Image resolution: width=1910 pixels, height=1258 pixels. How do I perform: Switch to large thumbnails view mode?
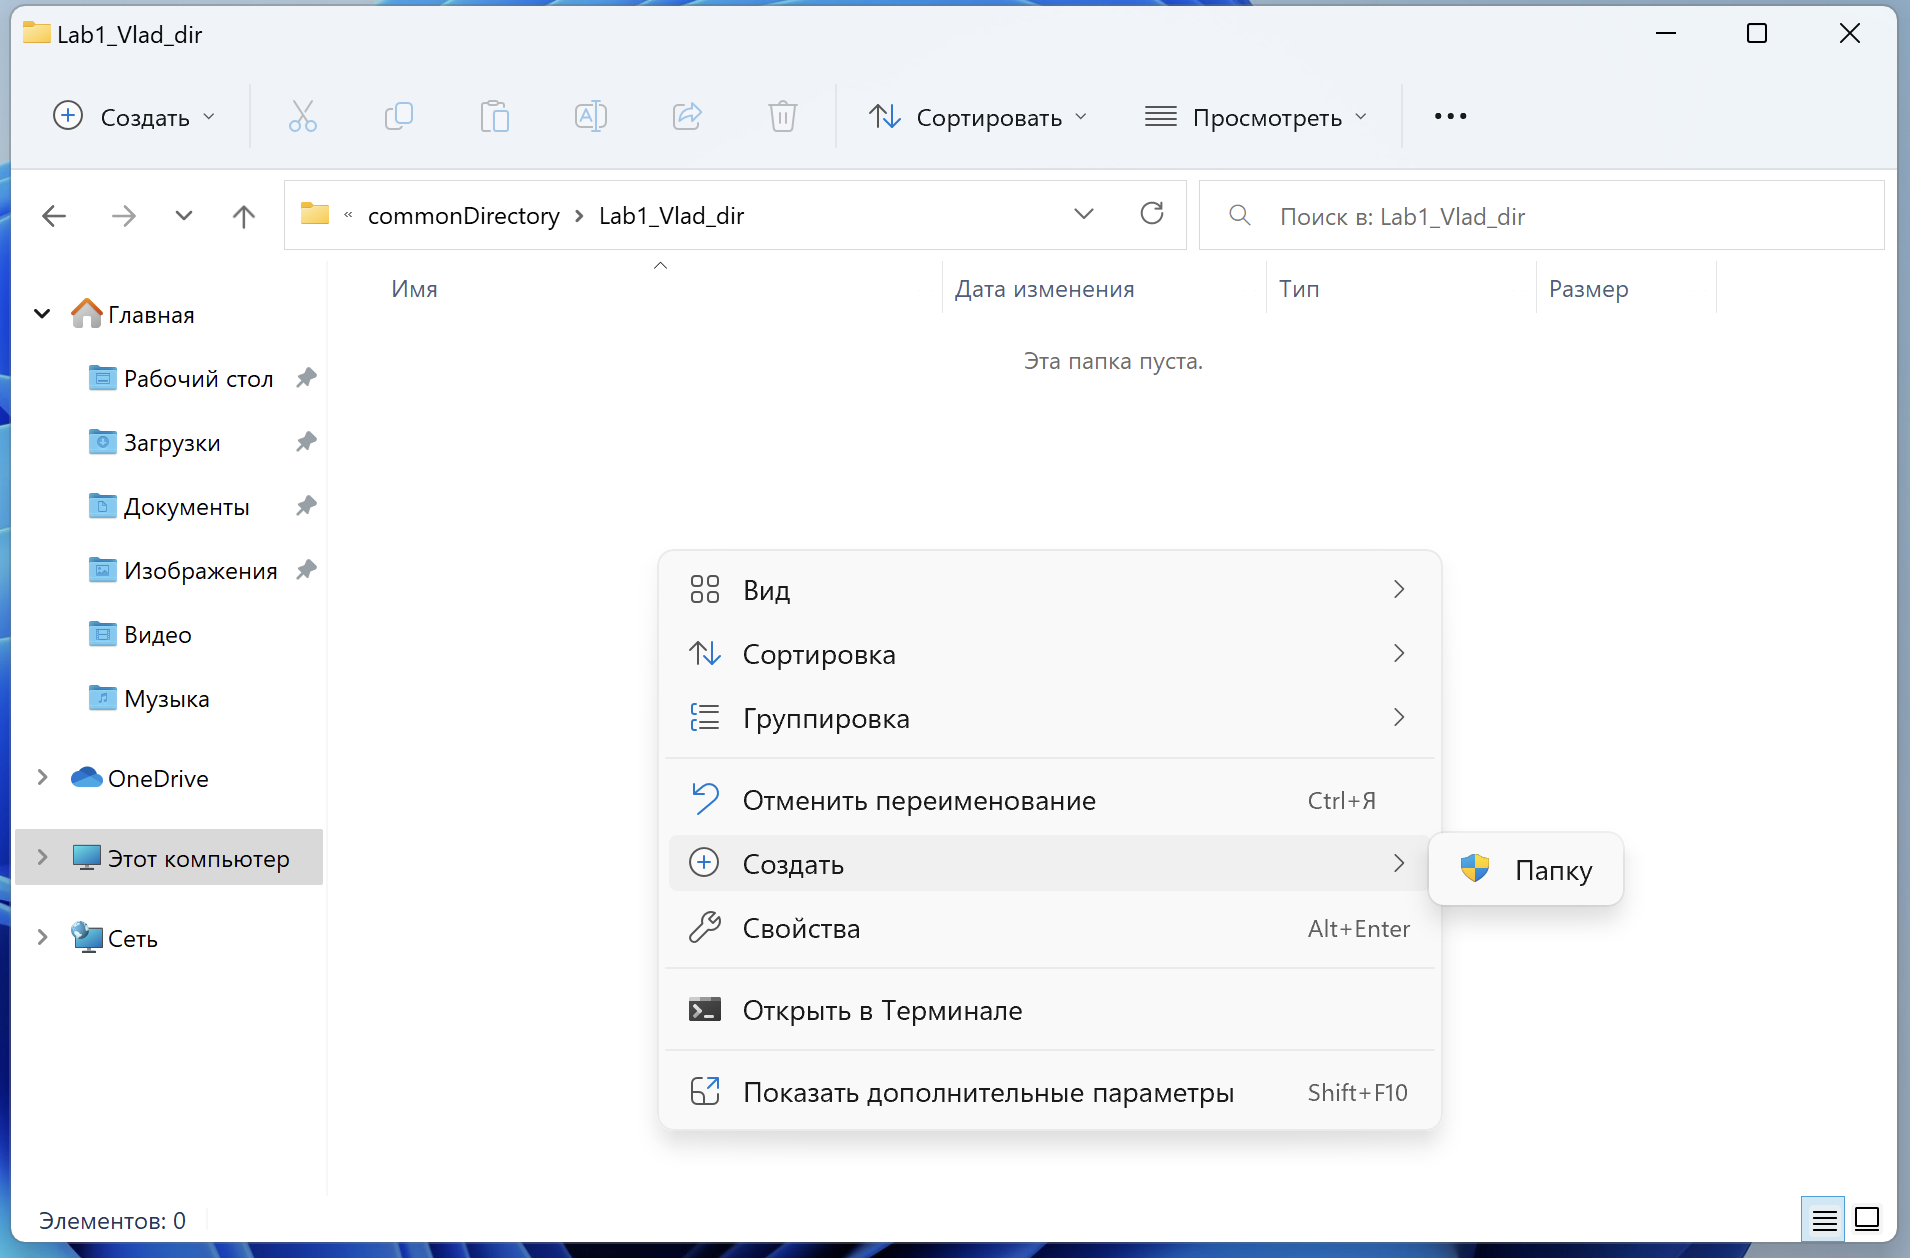[1867, 1219]
